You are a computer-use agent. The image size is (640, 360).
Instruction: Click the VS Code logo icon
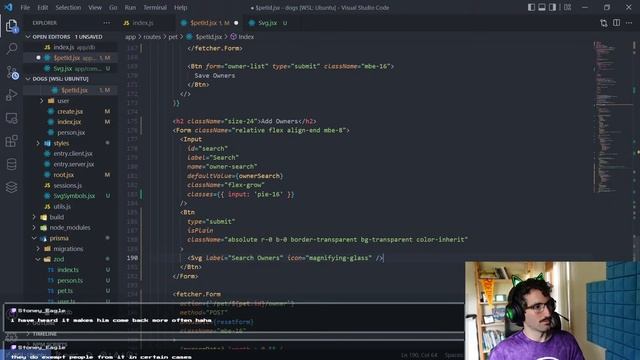pyautogui.click(x=8, y=7)
